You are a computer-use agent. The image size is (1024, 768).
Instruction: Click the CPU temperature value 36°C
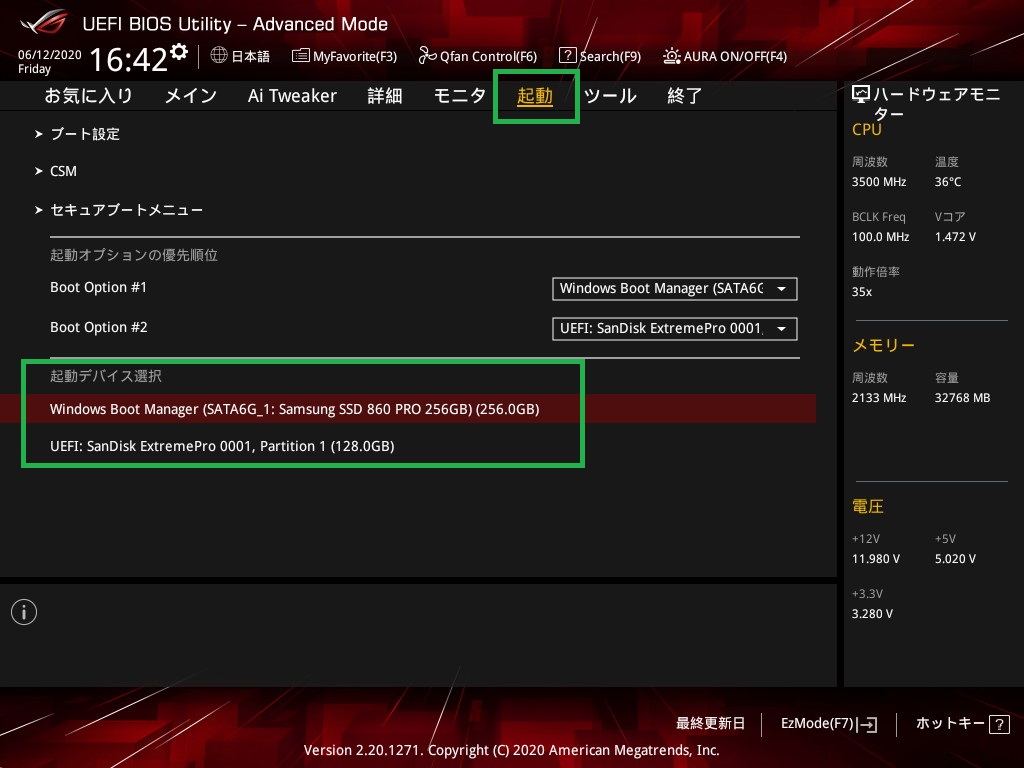(948, 182)
